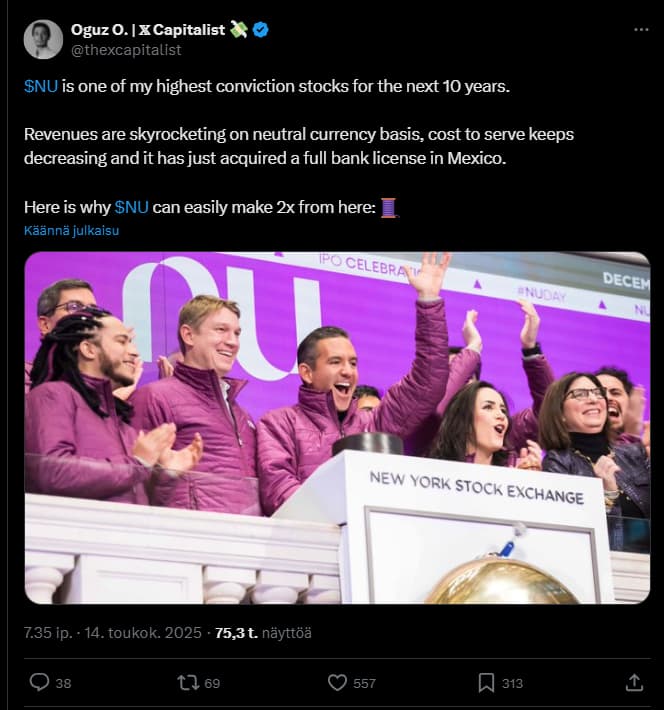Click the 75,3 t. näyttöä view count
664x710 pixels.
pyautogui.click(x=253, y=632)
